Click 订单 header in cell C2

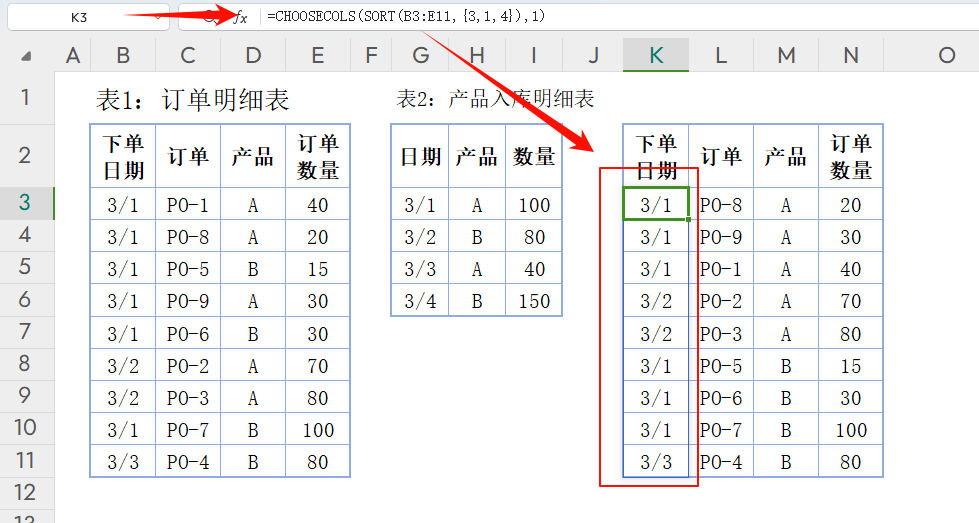[x=188, y=156]
